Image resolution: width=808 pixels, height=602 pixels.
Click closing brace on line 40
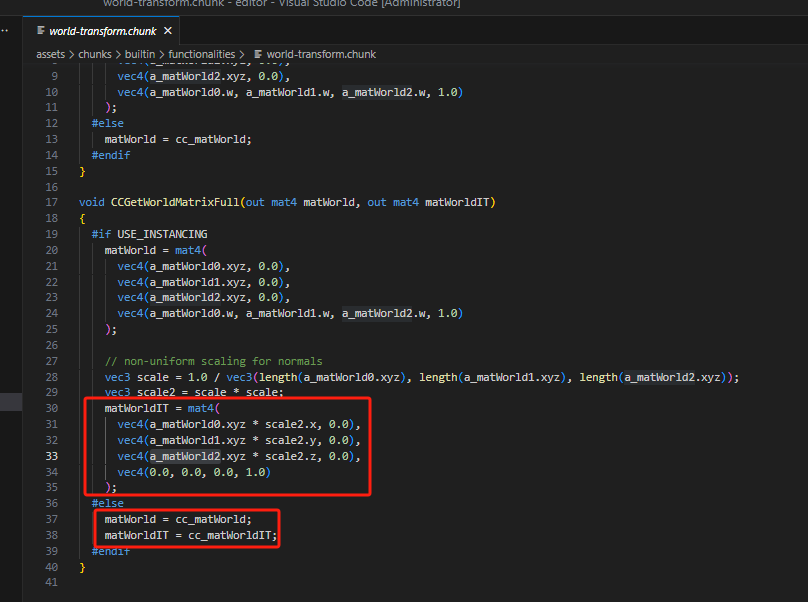pos(82,567)
